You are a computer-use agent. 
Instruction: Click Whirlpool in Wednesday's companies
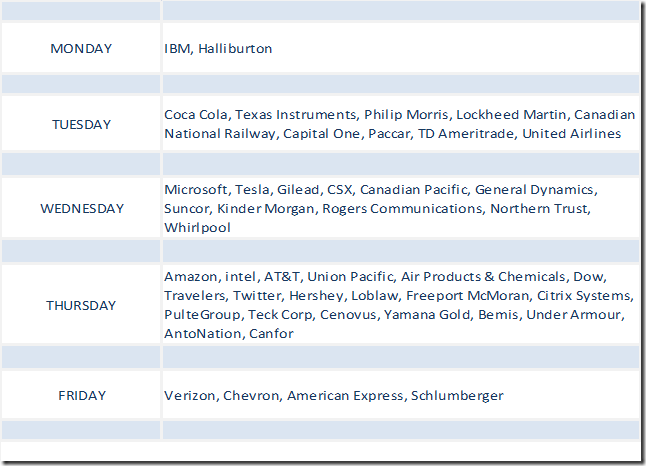point(195,228)
